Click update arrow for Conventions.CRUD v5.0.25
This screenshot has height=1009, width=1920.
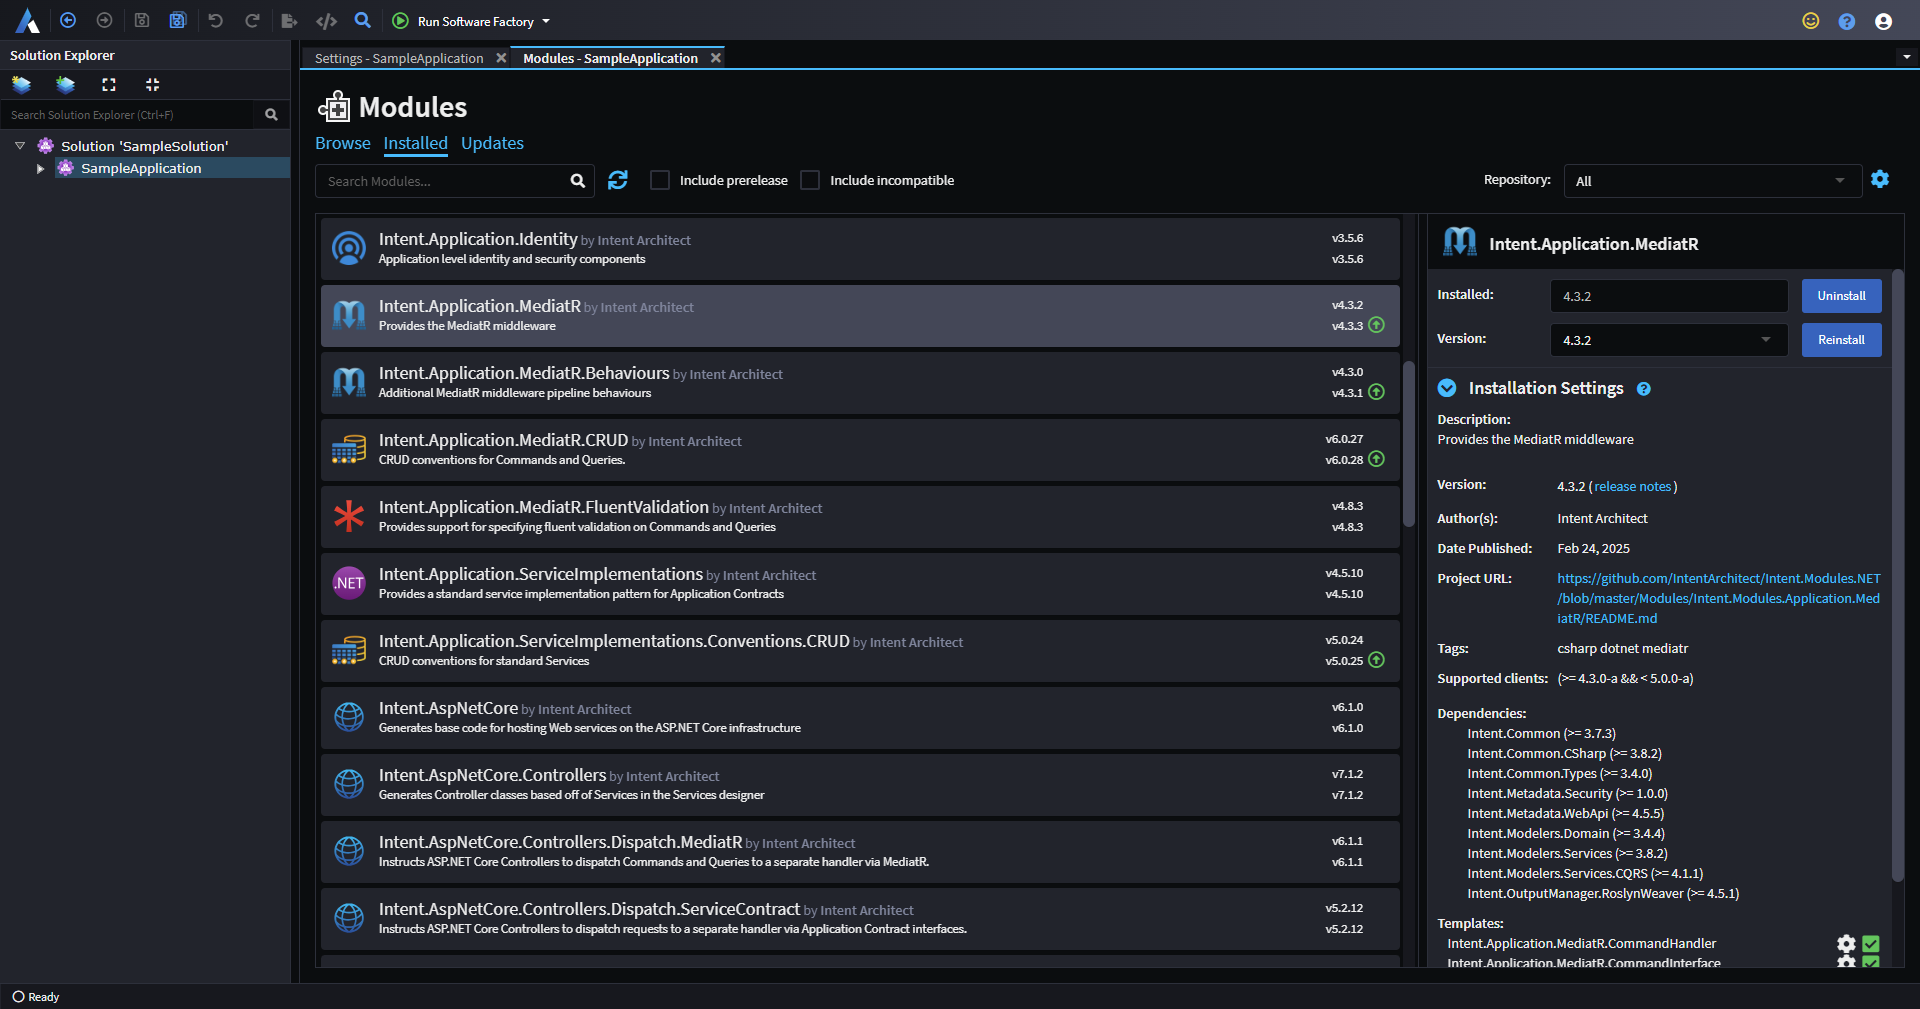(x=1376, y=660)
